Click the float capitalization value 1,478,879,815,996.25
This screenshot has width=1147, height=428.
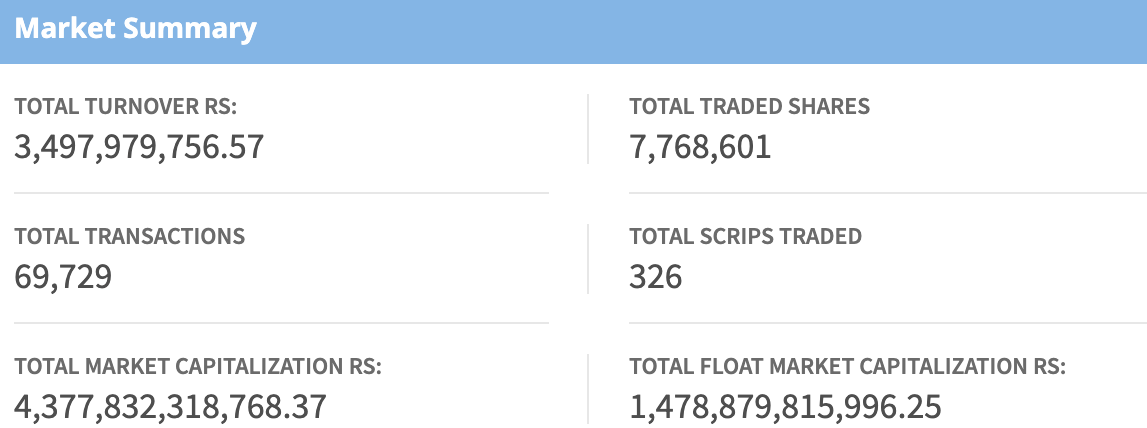point(785,407)
